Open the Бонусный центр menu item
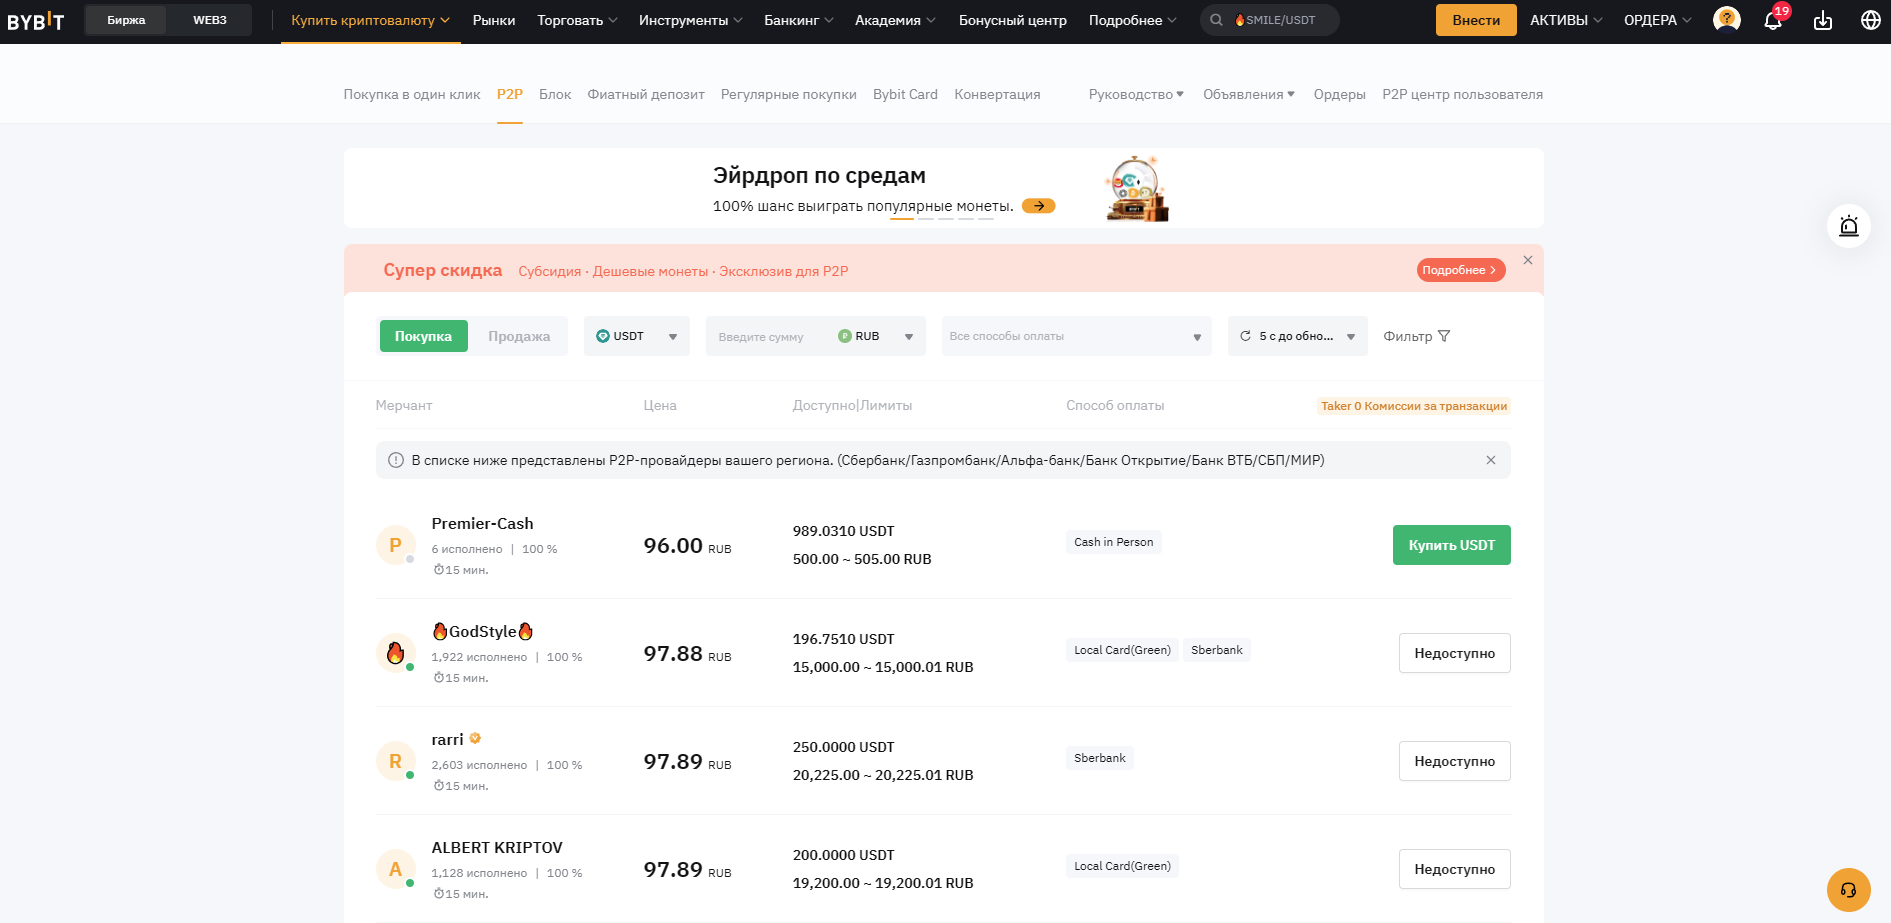This screenshot has width=1891, height=923. [x=1013, y=20]
